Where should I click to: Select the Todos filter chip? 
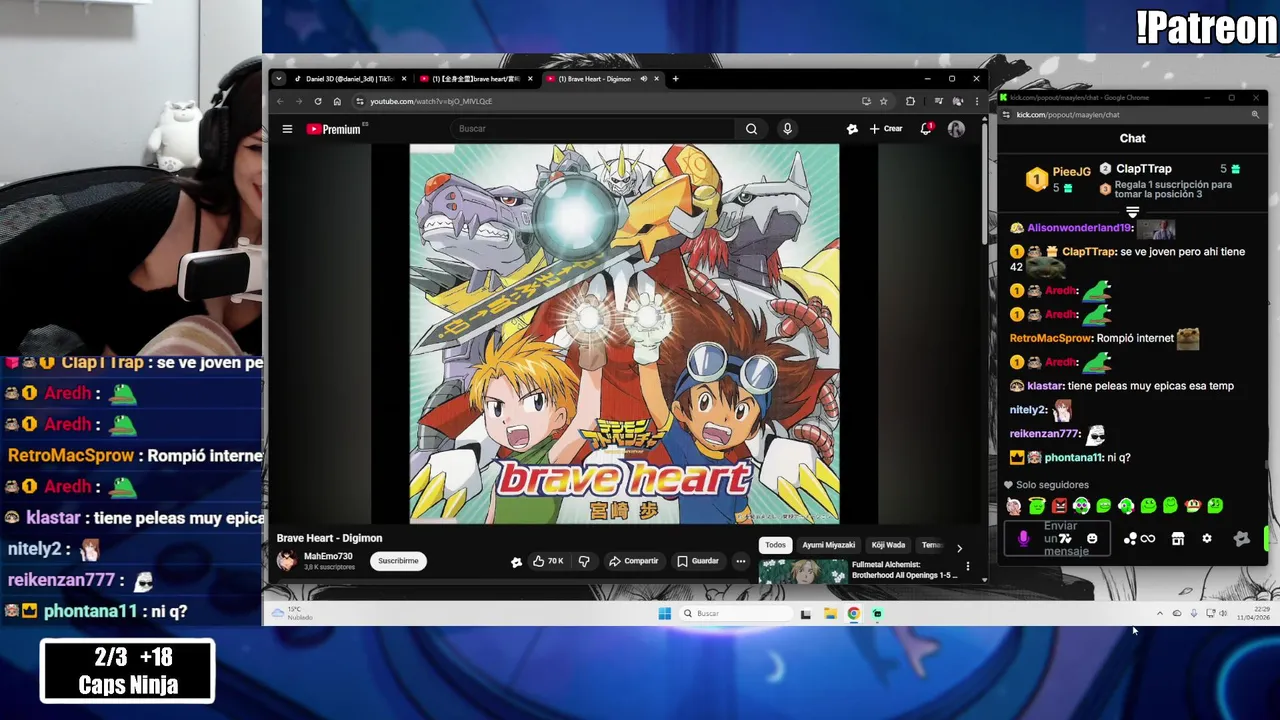coord(775,545)
